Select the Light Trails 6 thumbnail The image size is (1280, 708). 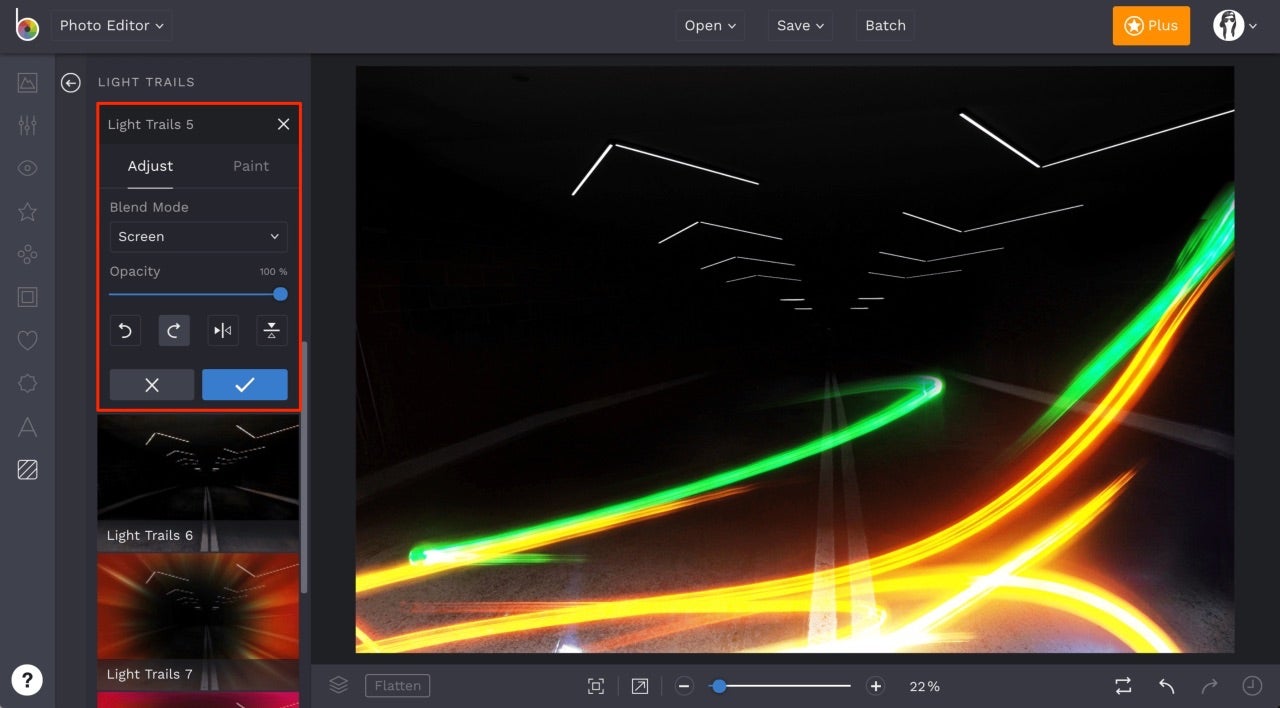[x=197, y=470]
